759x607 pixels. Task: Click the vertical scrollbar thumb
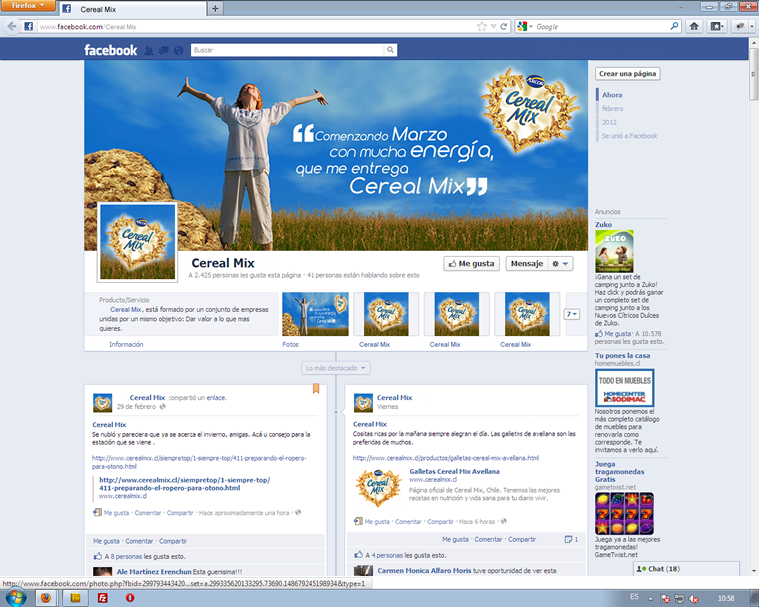754,74
